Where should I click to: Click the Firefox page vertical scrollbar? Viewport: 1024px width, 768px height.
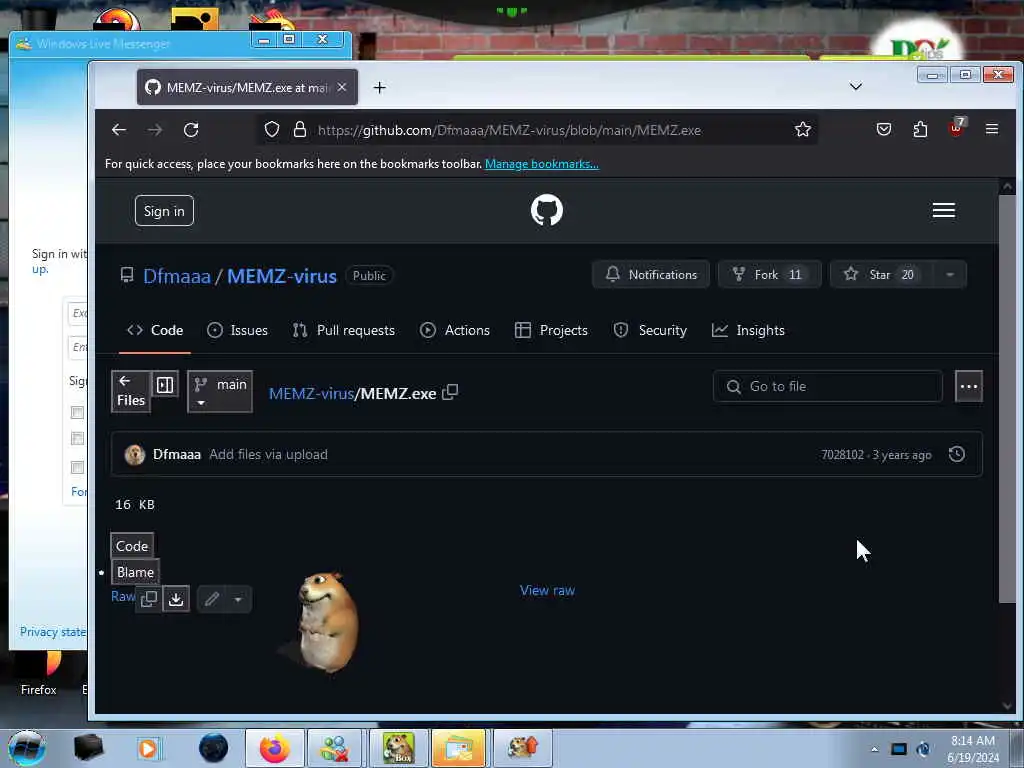pyautogui.click(x=1006, y=398)
